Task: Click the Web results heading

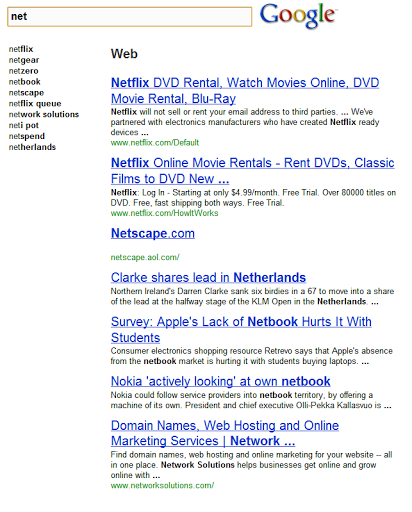Action: click(124, 54)
